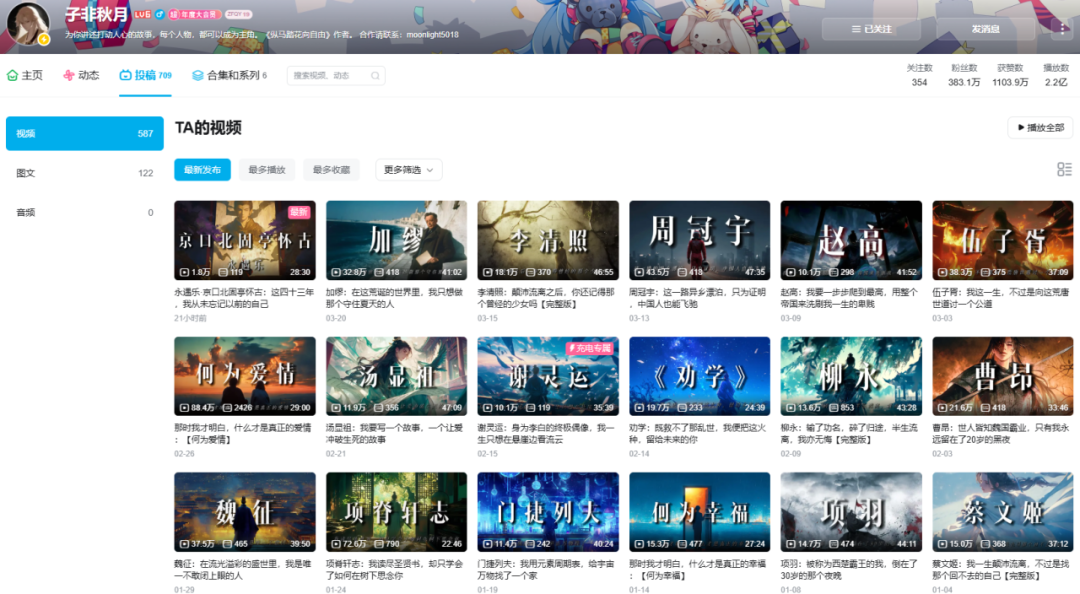
Task: Click the 发消息 message button
Action: click(x=985, y=29)
